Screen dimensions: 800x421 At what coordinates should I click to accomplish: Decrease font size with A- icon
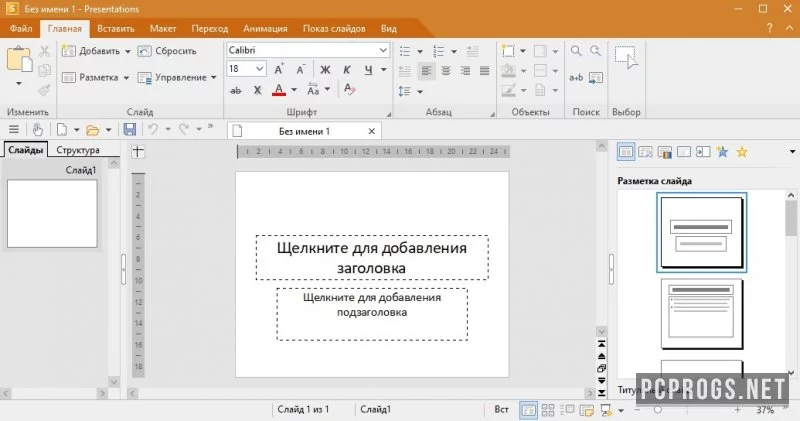point(301,69)
